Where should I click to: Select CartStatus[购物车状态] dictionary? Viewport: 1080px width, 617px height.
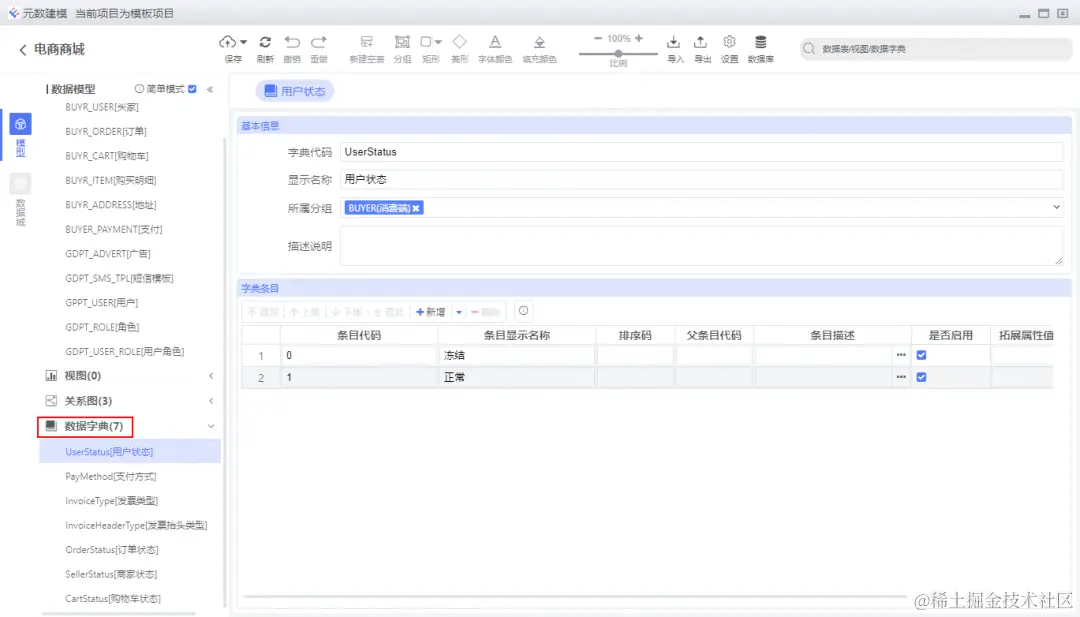pos(113,598)
